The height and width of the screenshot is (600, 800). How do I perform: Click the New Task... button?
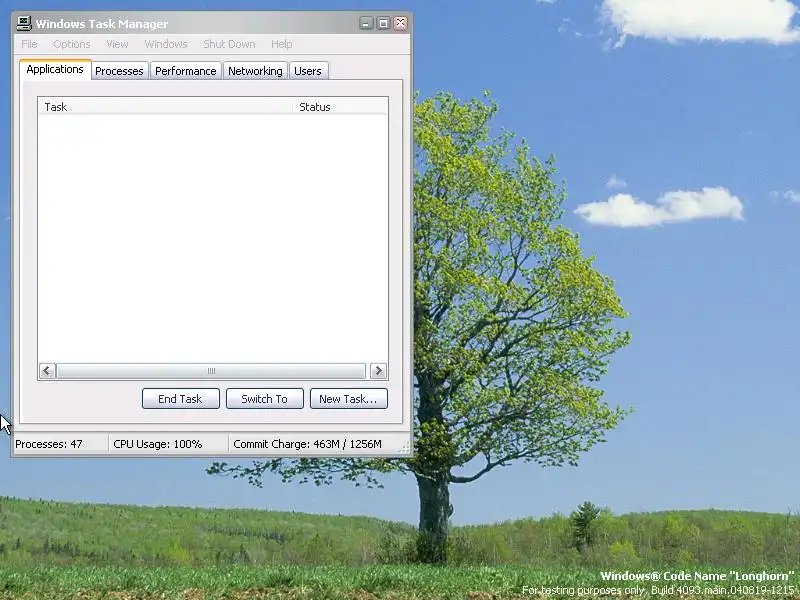(348, 398)
